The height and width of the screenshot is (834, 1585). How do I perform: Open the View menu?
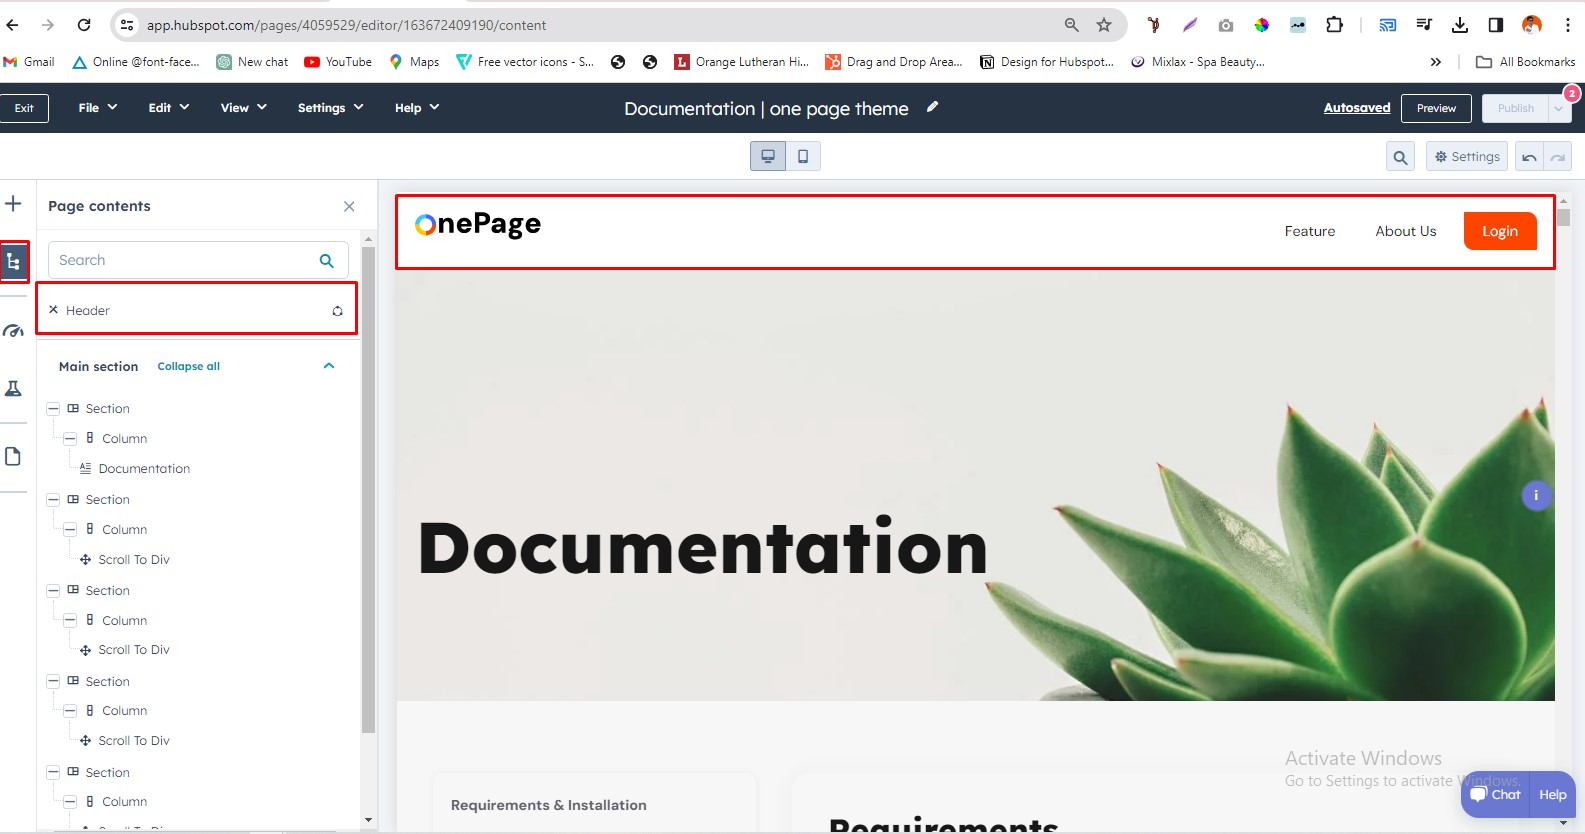pos(243,108)
